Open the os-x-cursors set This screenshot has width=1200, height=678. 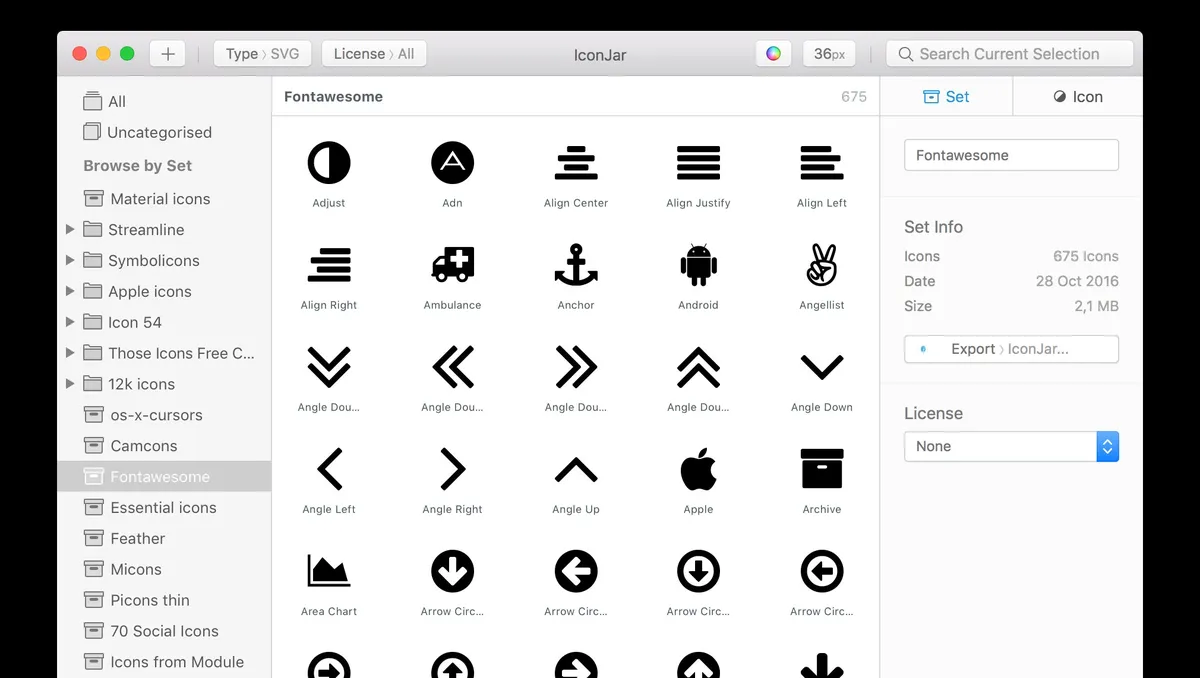[x=164, y=415]
